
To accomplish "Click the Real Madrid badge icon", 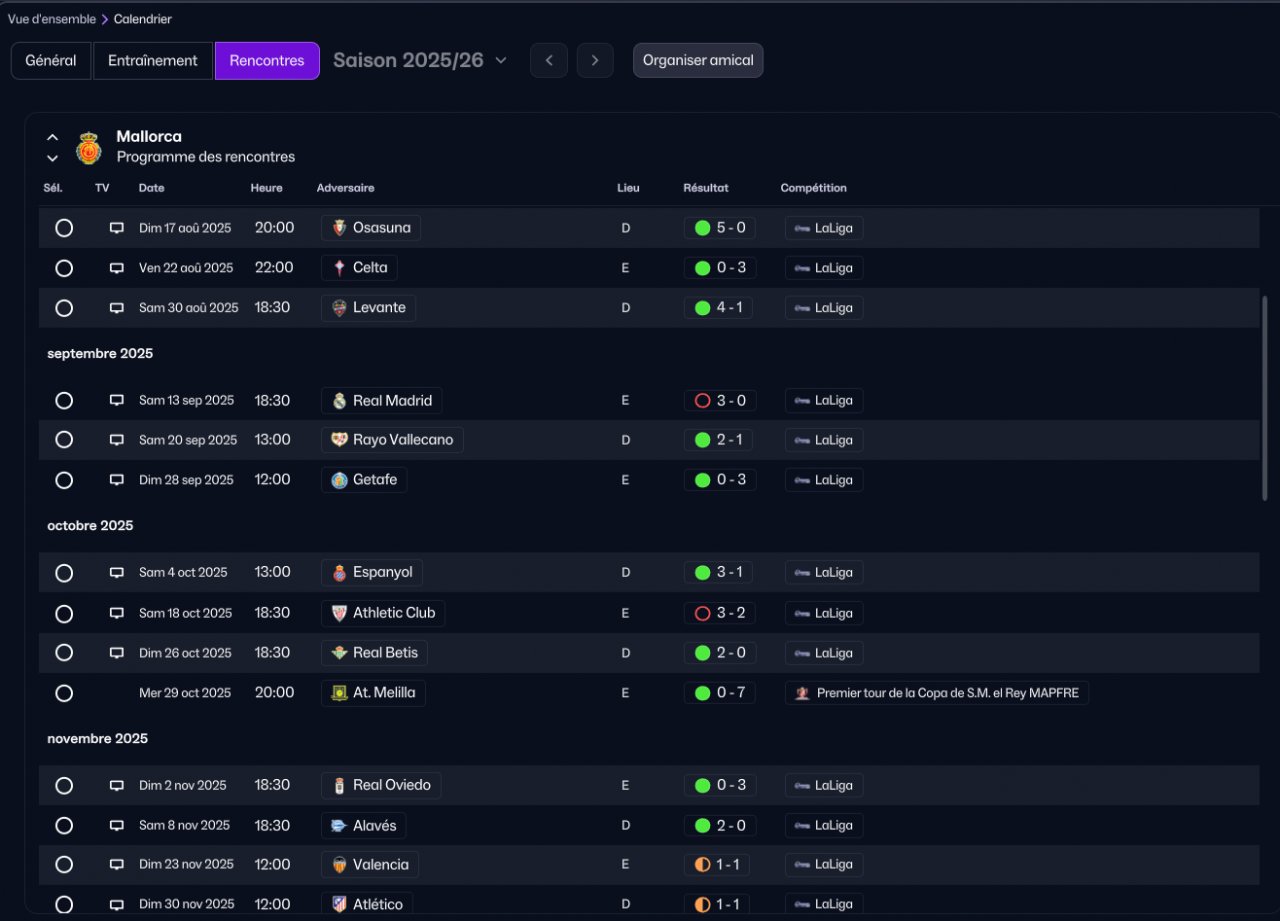I will 340,401.
